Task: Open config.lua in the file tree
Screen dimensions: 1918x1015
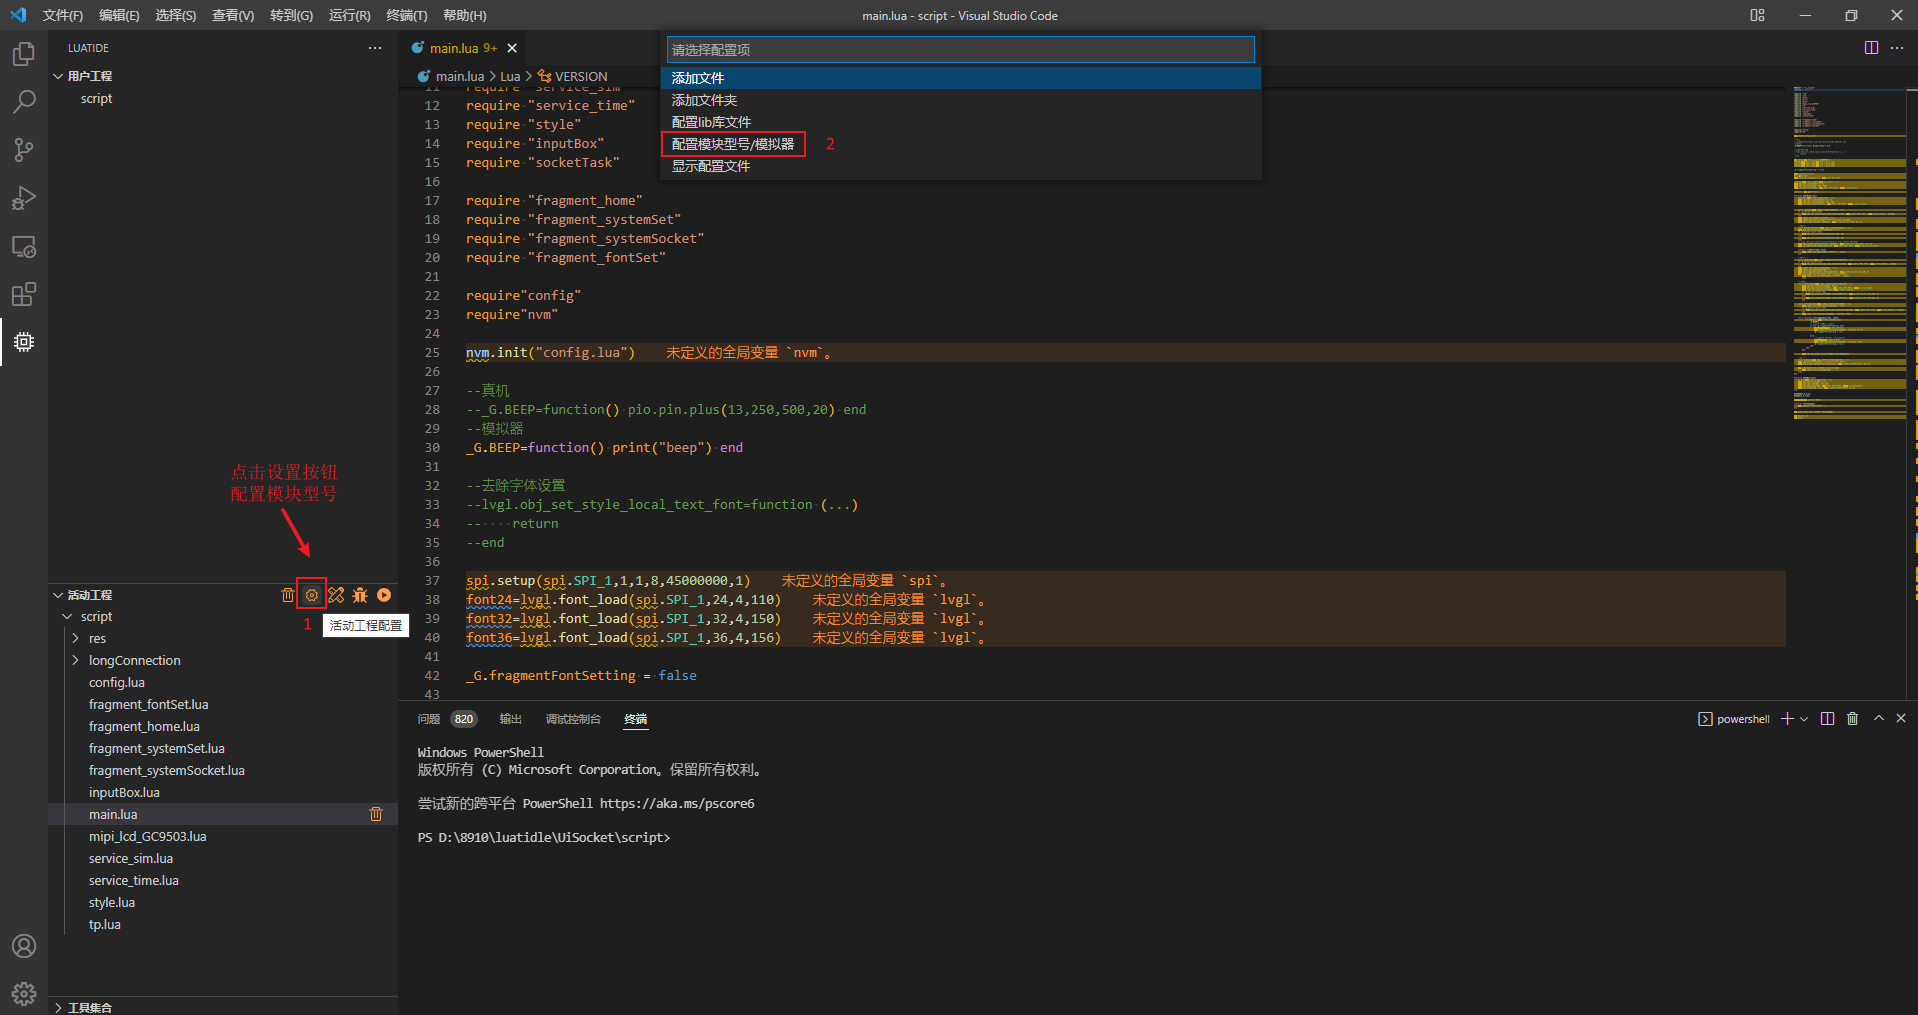Action: [116, 683]
